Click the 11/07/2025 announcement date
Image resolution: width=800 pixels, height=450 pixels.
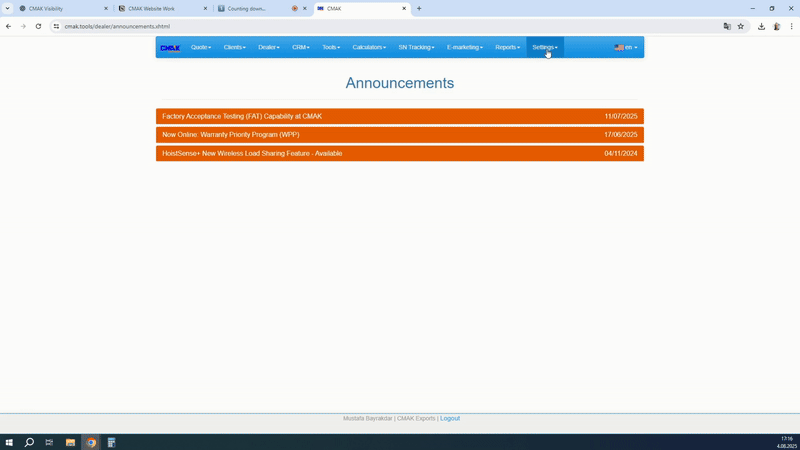pos(621,116)
